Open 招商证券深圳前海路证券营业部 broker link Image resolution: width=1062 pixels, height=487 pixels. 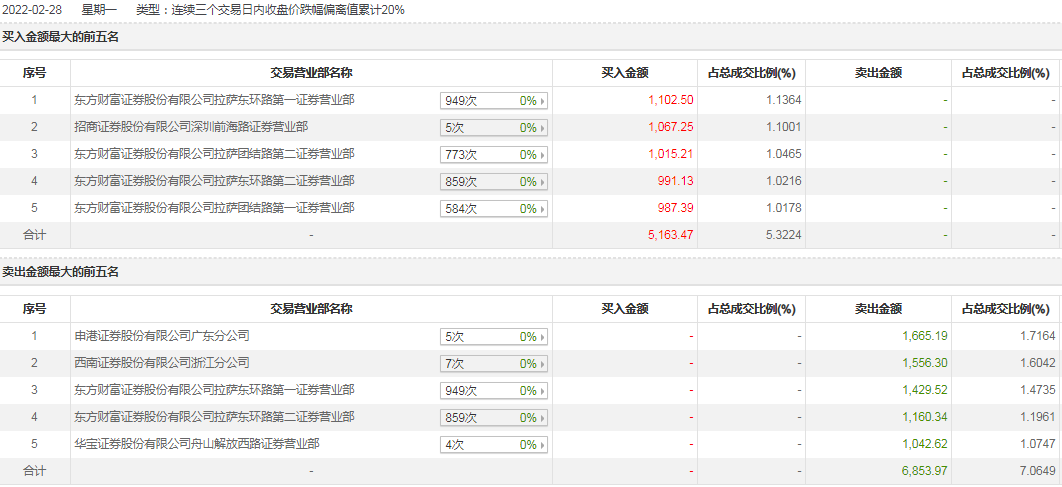pos(191,127)
